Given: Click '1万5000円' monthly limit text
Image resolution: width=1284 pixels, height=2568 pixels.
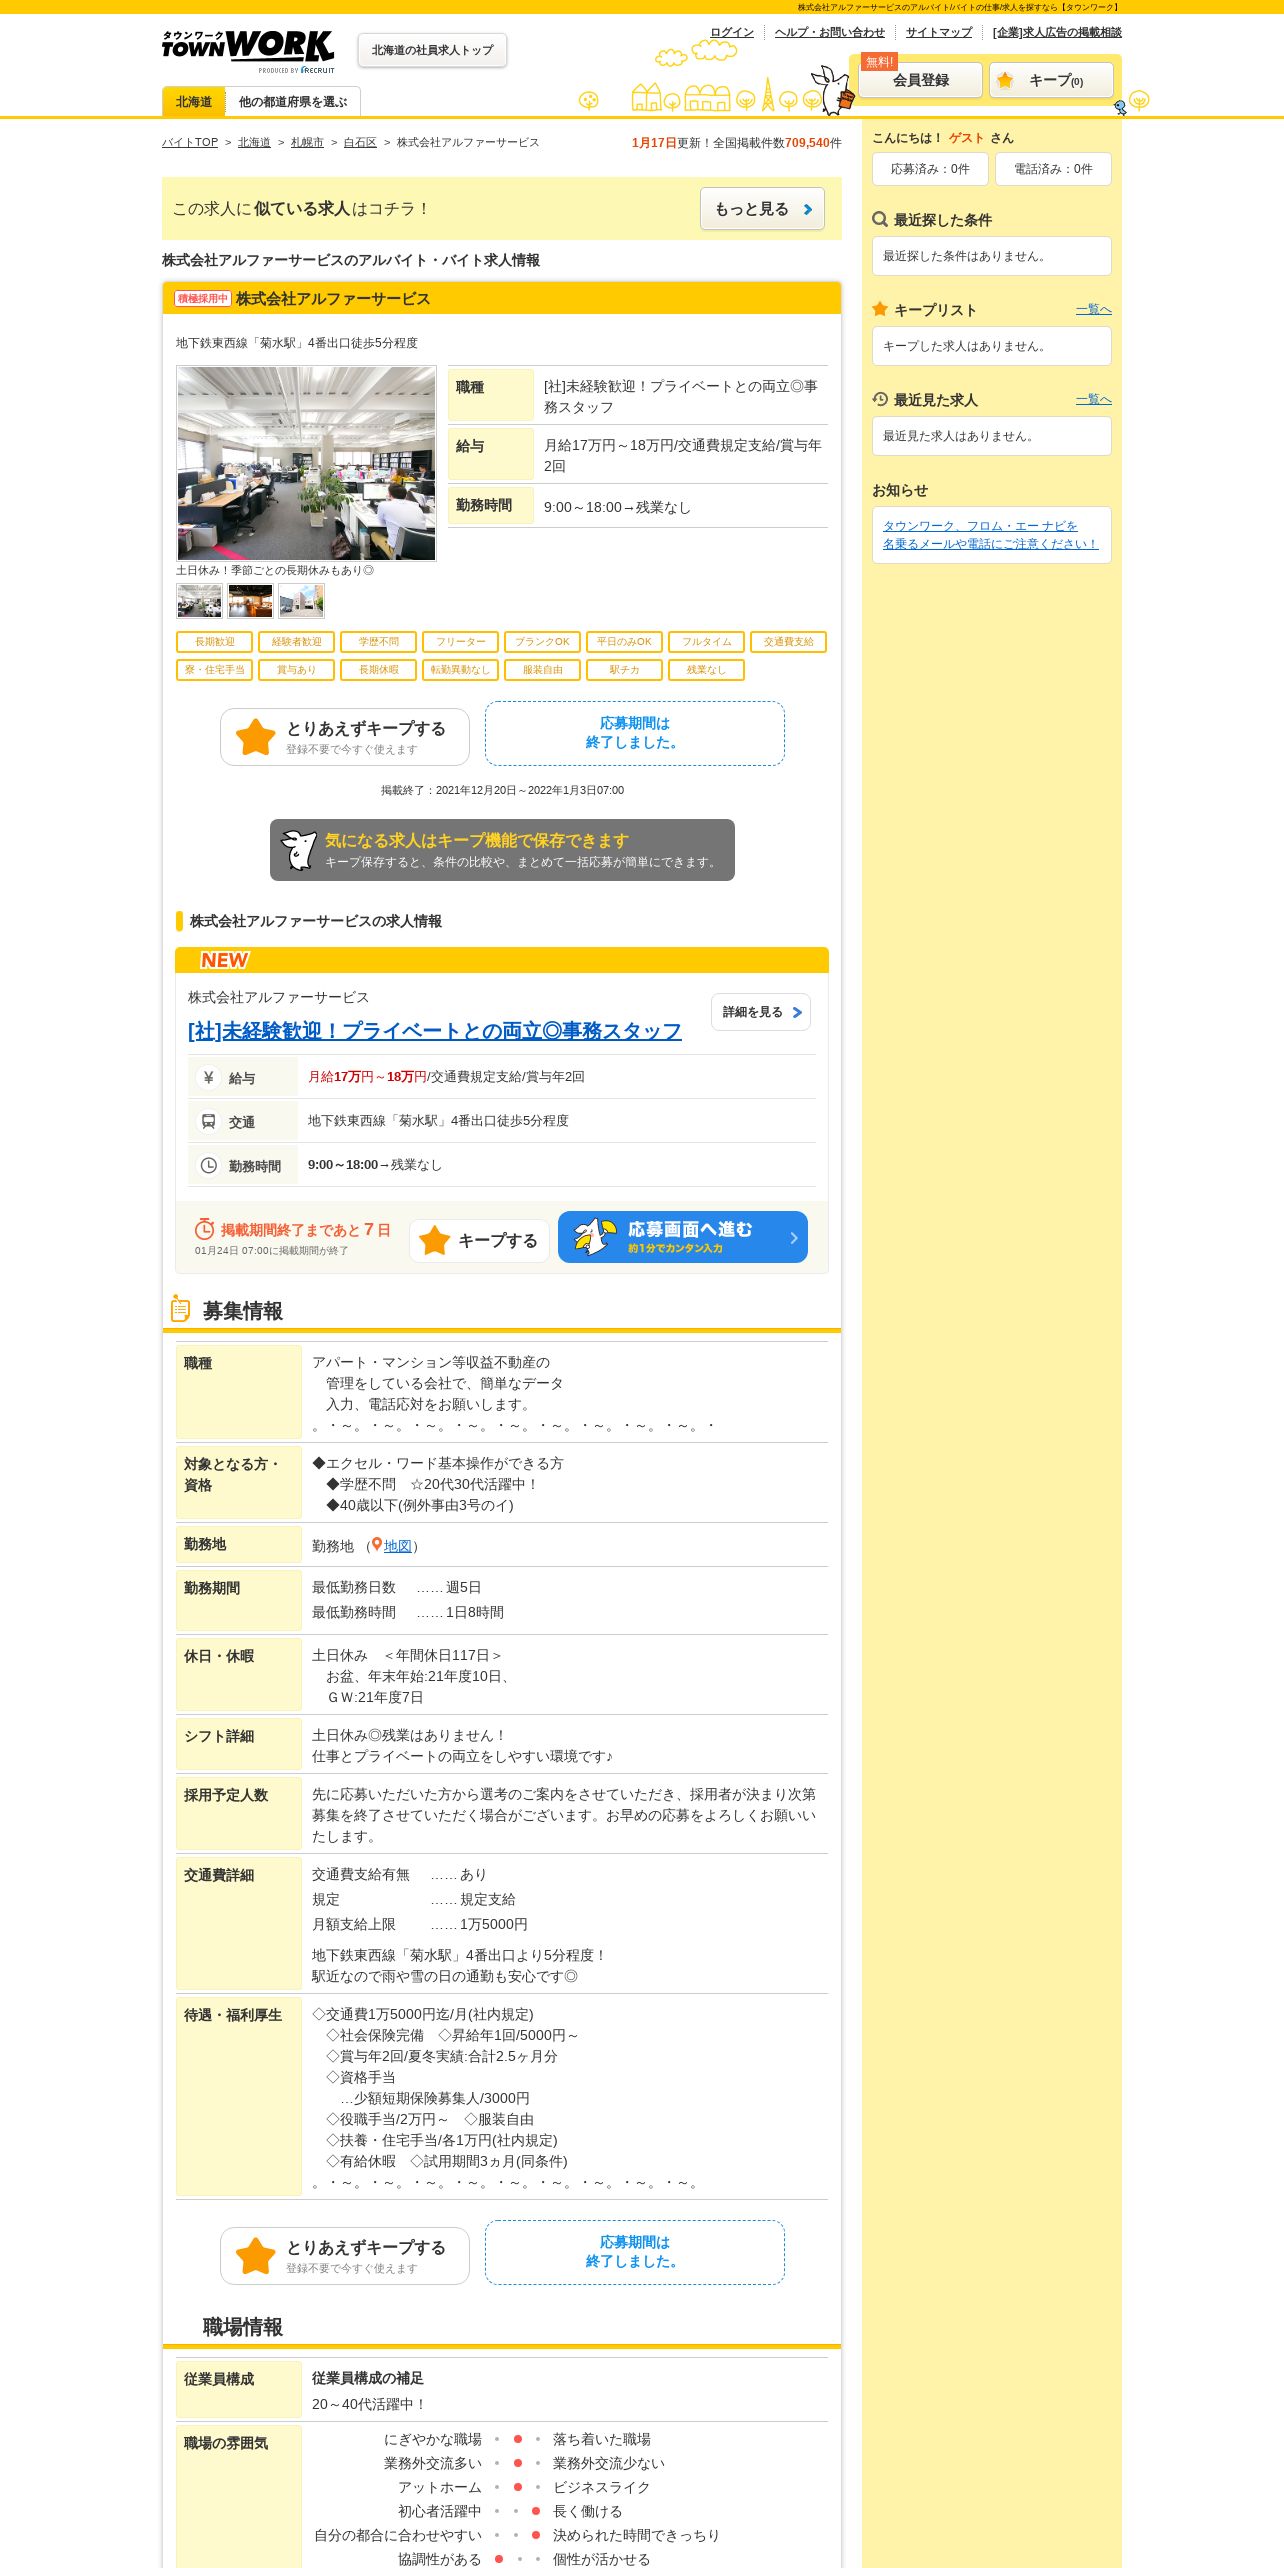Looking at the screenshot, I should 493,1924.
